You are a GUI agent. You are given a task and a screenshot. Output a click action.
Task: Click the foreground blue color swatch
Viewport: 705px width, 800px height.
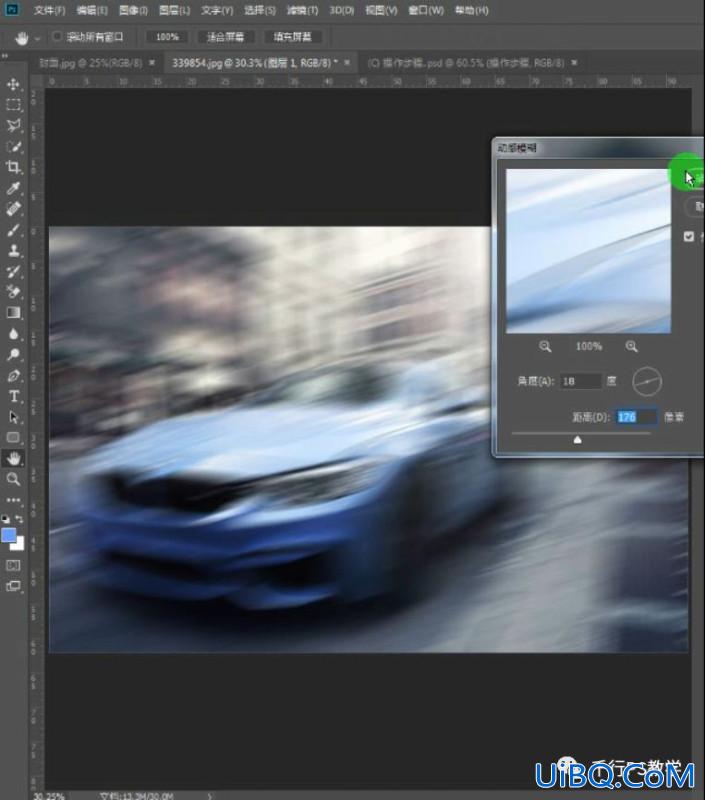coord(9,536)
